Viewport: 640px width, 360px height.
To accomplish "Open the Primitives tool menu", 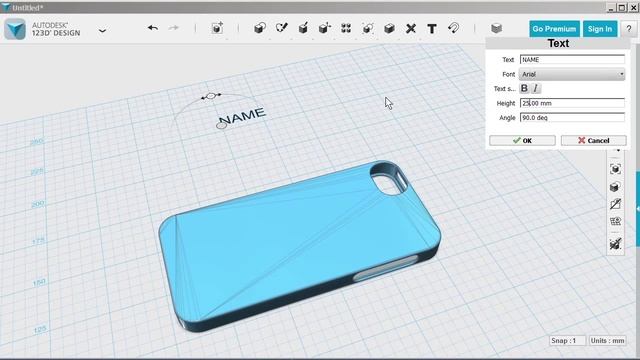I will (x=260, y=28).
